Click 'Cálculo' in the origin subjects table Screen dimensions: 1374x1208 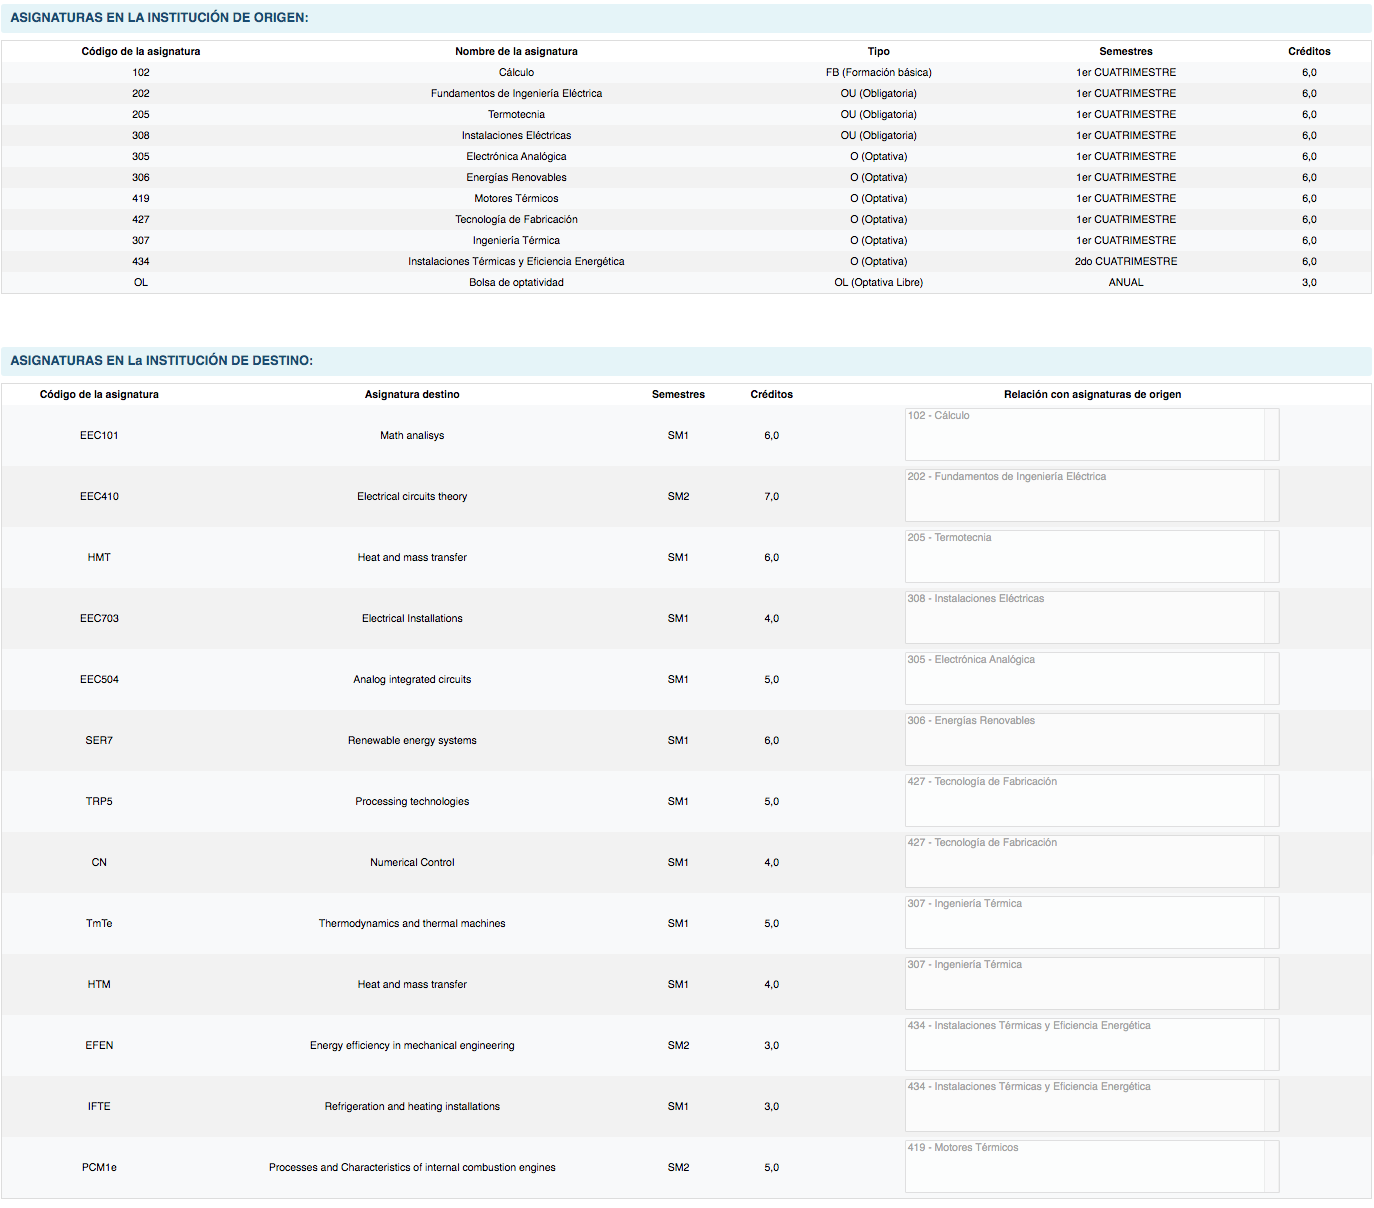click(516, 72)
